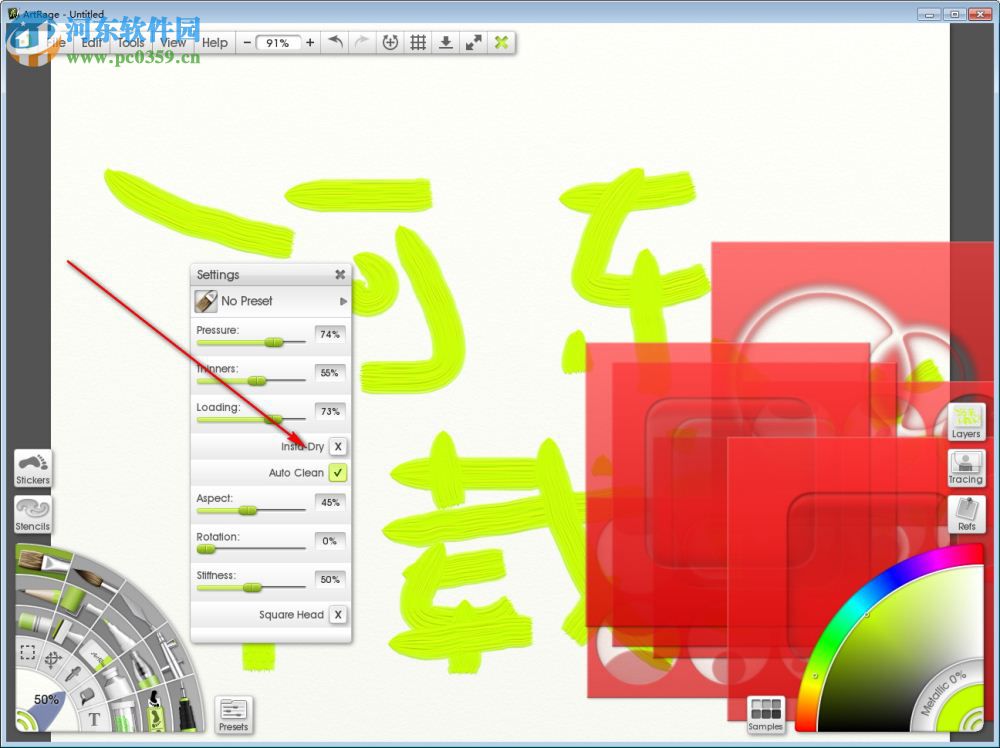Click the fullscreen arrows toolbar icon
This screenshot has height=748, width=1000.
473,42
